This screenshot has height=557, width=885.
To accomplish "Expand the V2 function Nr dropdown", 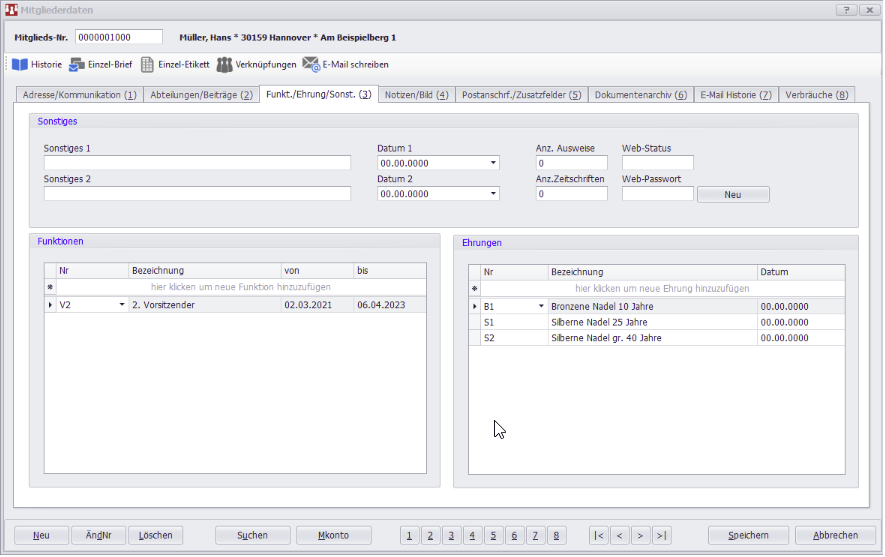I will click(122, 305).
